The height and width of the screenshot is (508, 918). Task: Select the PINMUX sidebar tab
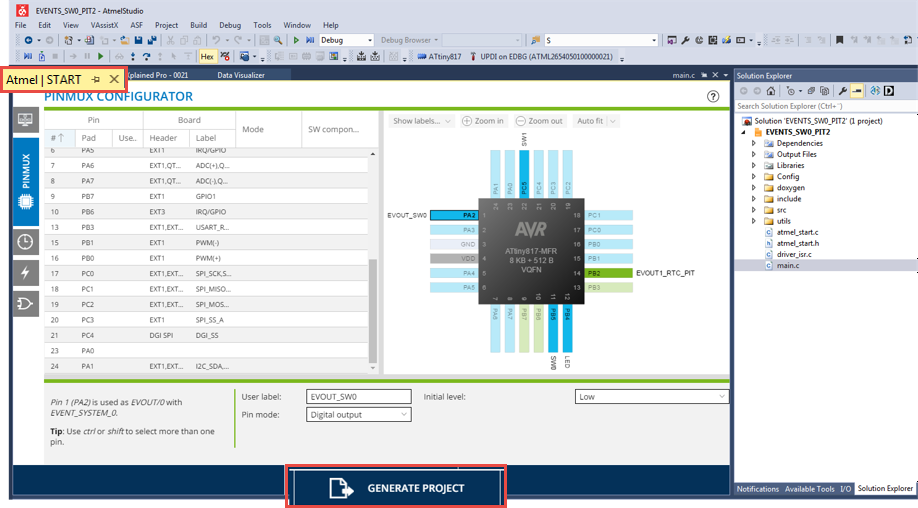click(x=25, y=182)
